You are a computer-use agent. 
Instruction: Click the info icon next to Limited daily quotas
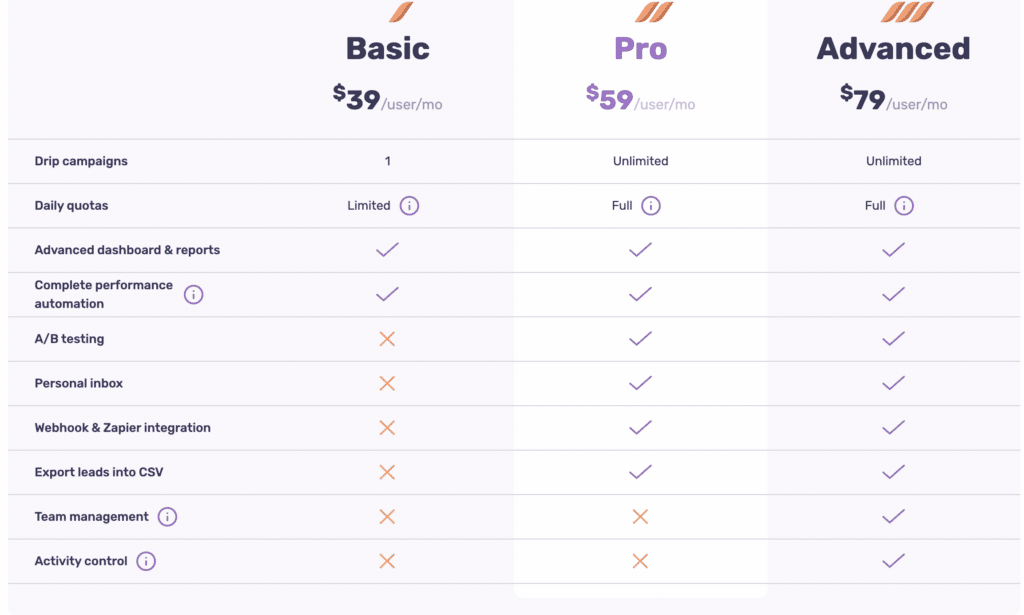(409, 206)
